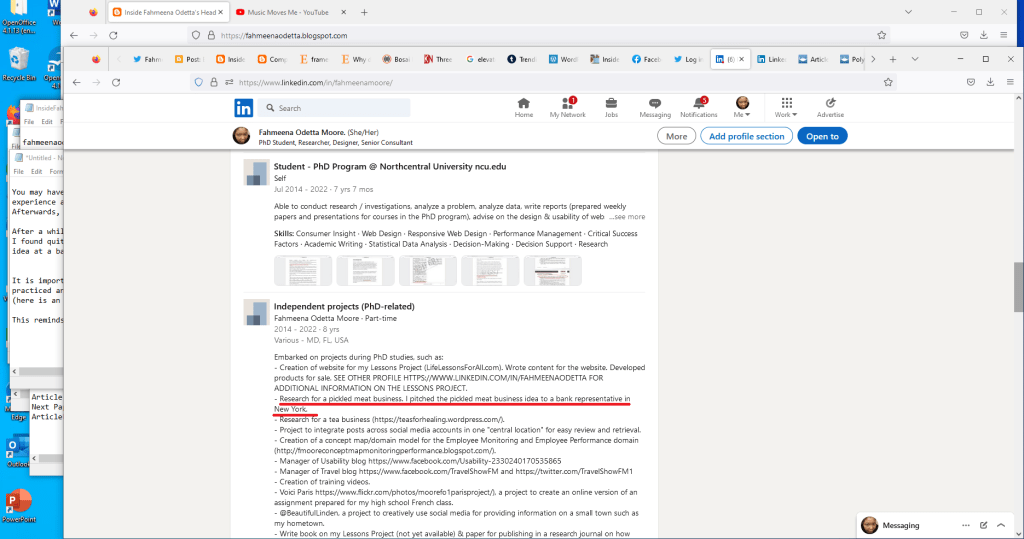Screen dimensions: 1024x539
Task: Open the LinkedIn Jobs briefcase icon
Action: [x=611, y=108]
